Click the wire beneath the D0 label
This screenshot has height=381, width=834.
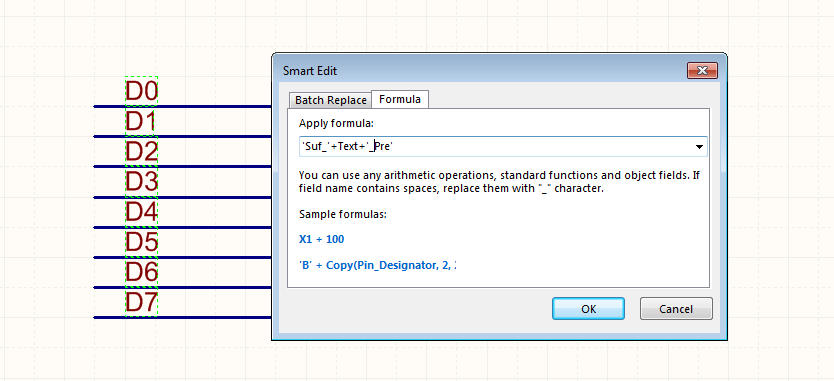182,106
